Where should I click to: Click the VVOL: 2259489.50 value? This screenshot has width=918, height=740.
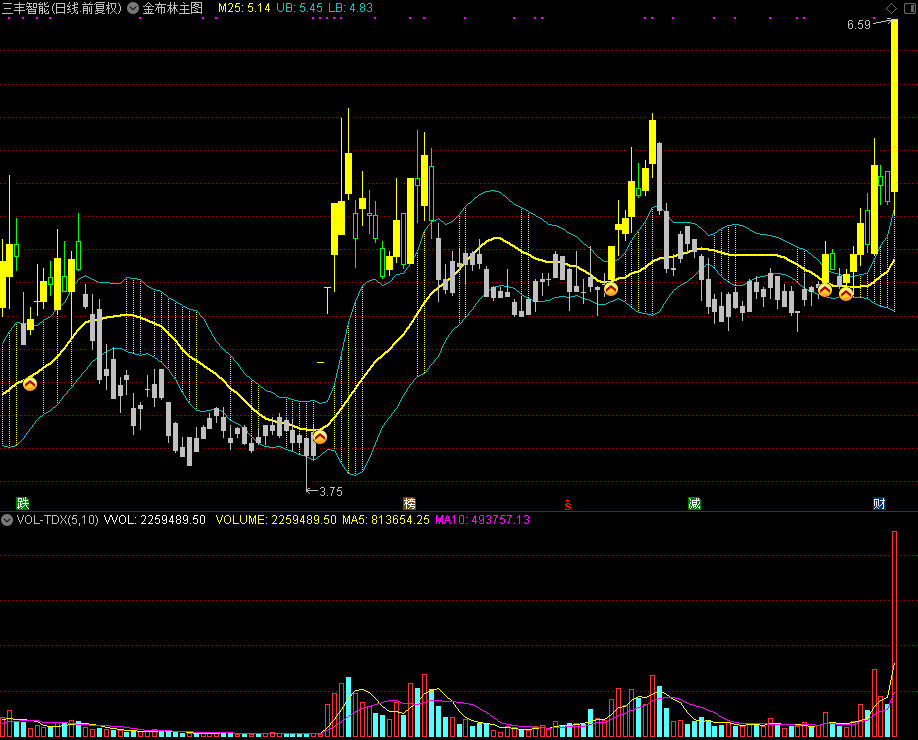[x=155, y=520]
